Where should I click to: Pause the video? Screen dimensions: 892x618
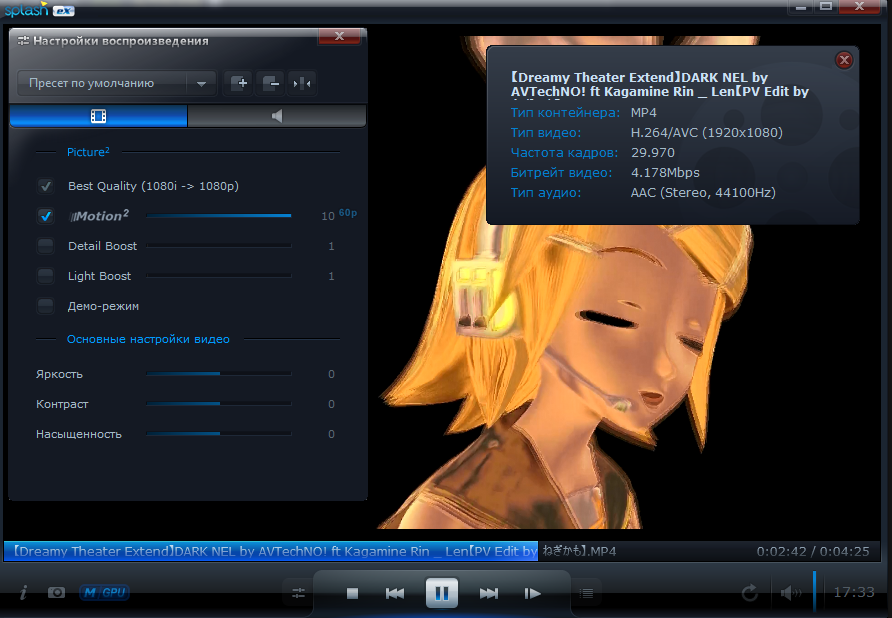(442, 592)
